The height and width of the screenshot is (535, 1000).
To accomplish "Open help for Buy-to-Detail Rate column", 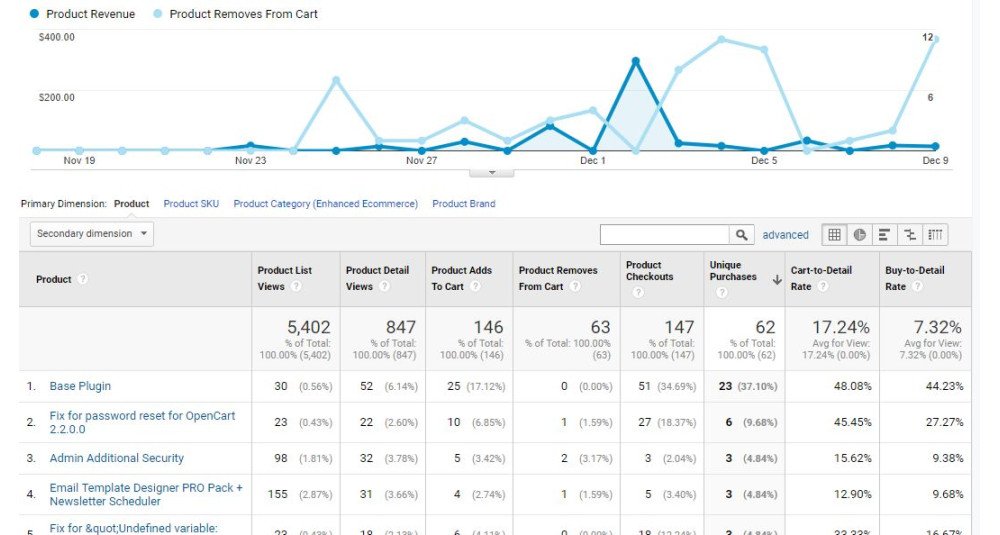I will click(x=917, y=287).
